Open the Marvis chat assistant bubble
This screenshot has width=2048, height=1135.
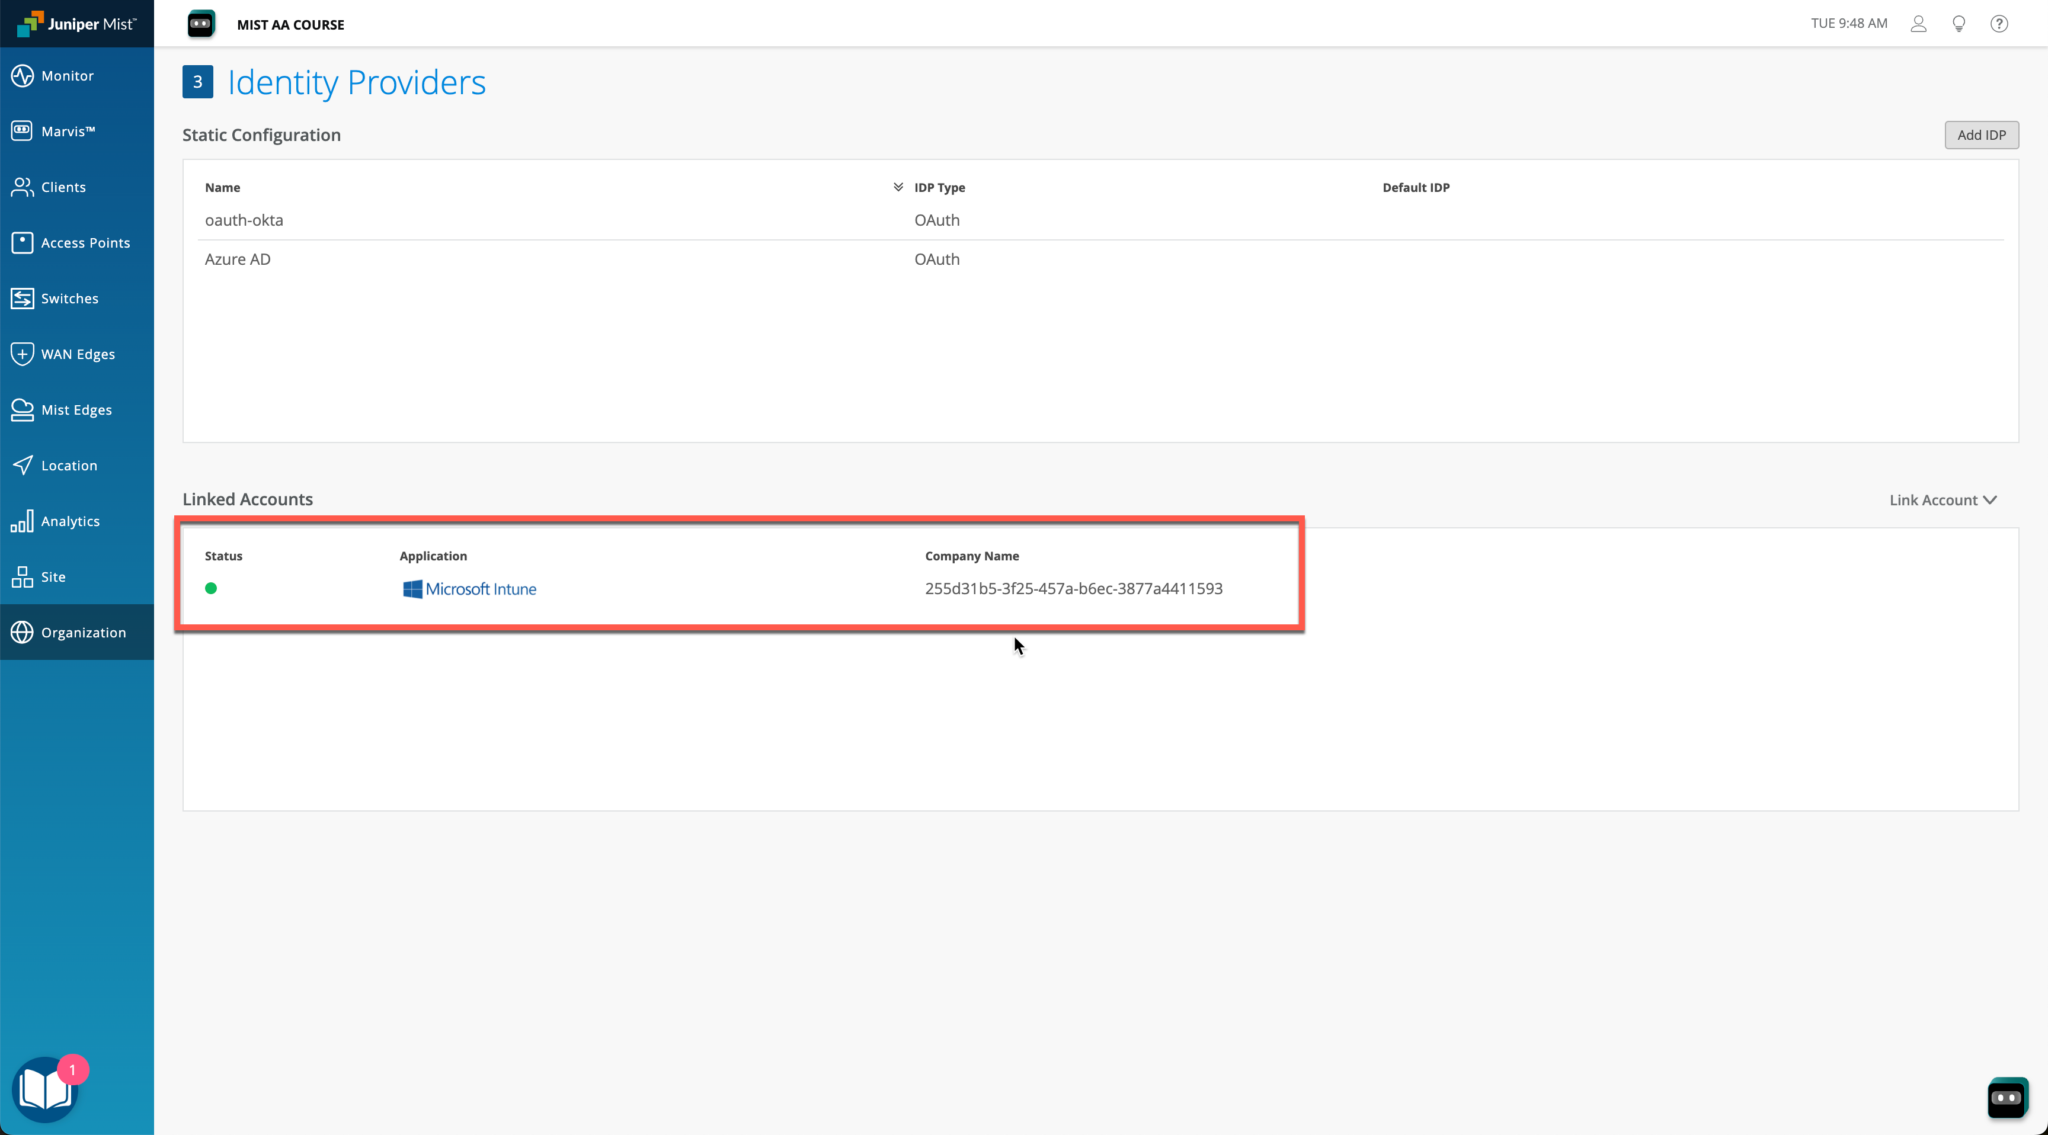click(x=2007, y=1097)
